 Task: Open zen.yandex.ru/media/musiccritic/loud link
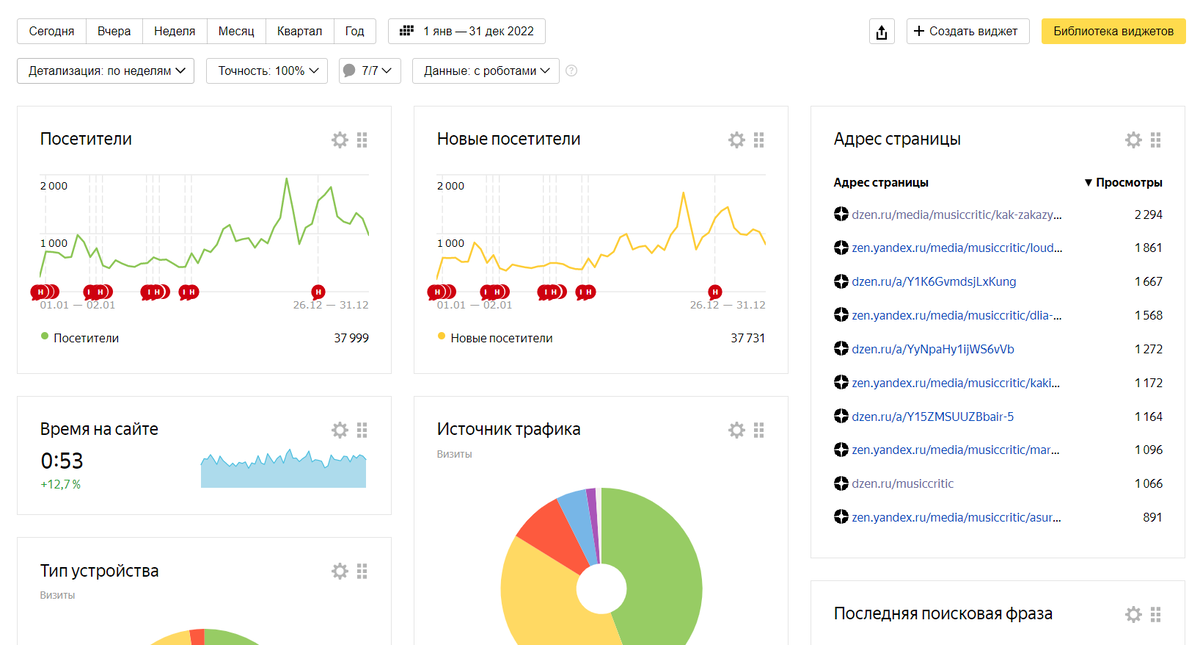957,248
